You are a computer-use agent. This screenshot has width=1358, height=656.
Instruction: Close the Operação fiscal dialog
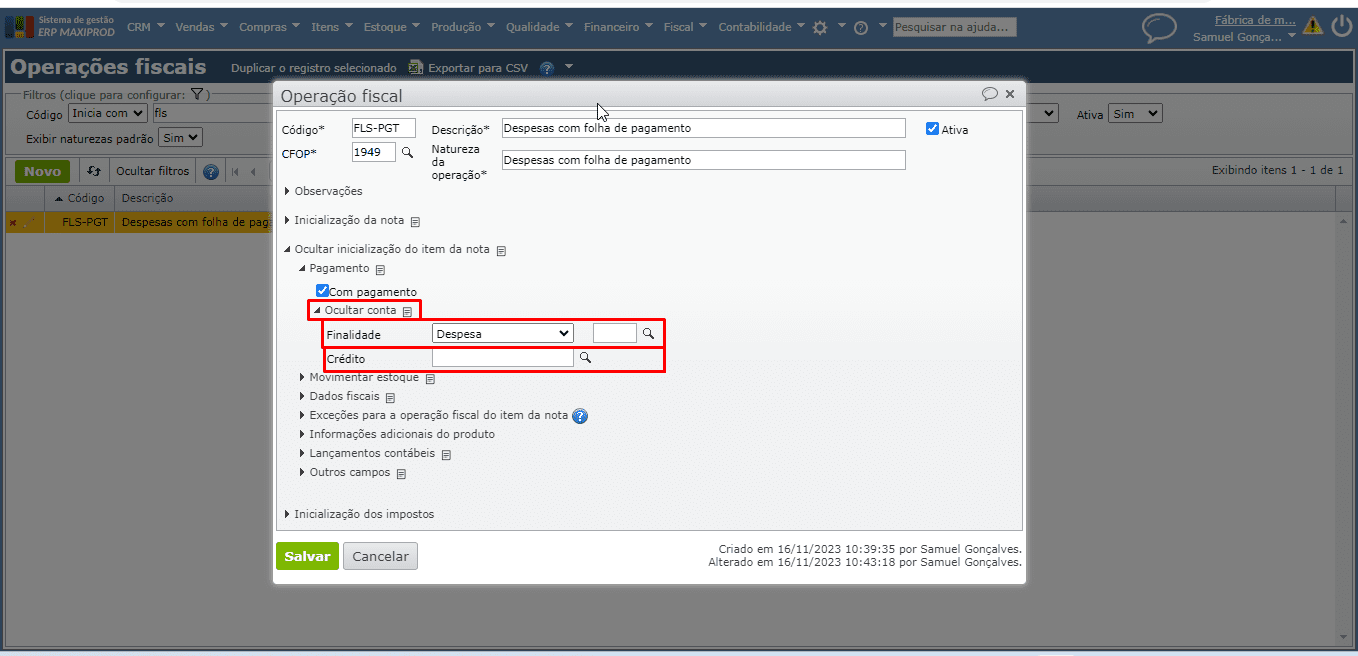1010,94
